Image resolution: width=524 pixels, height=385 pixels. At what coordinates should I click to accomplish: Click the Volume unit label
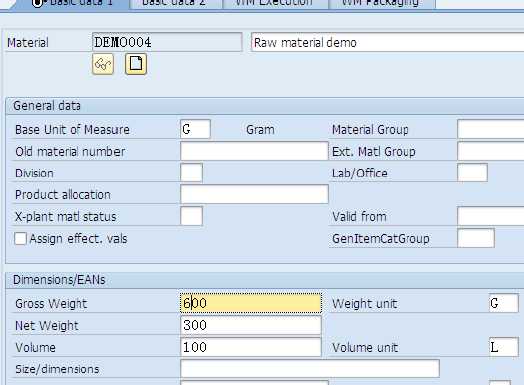click(x=365, y=348)
